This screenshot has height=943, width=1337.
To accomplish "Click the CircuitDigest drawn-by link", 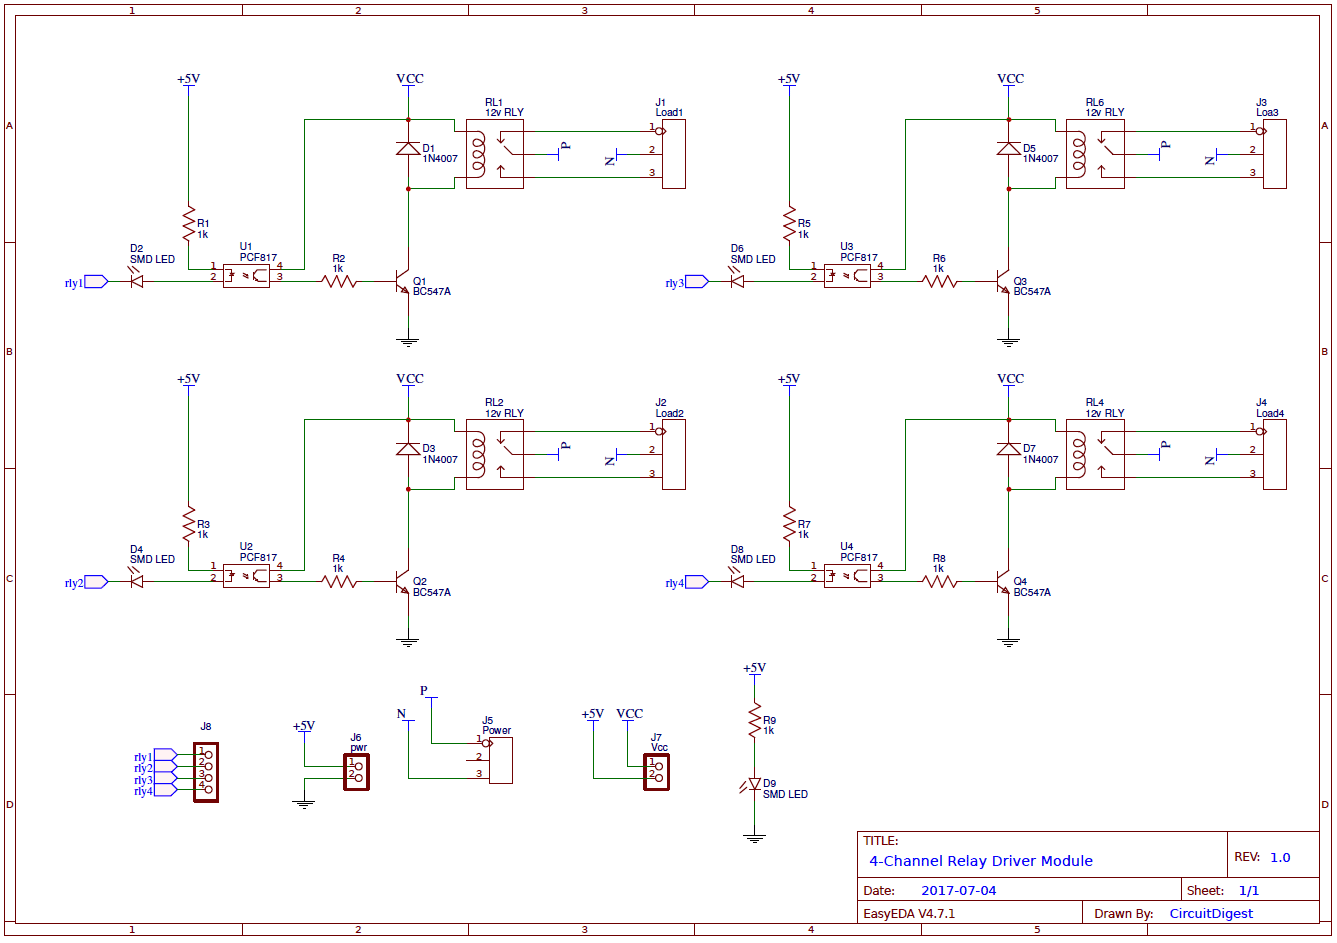I will (1213, 913).
